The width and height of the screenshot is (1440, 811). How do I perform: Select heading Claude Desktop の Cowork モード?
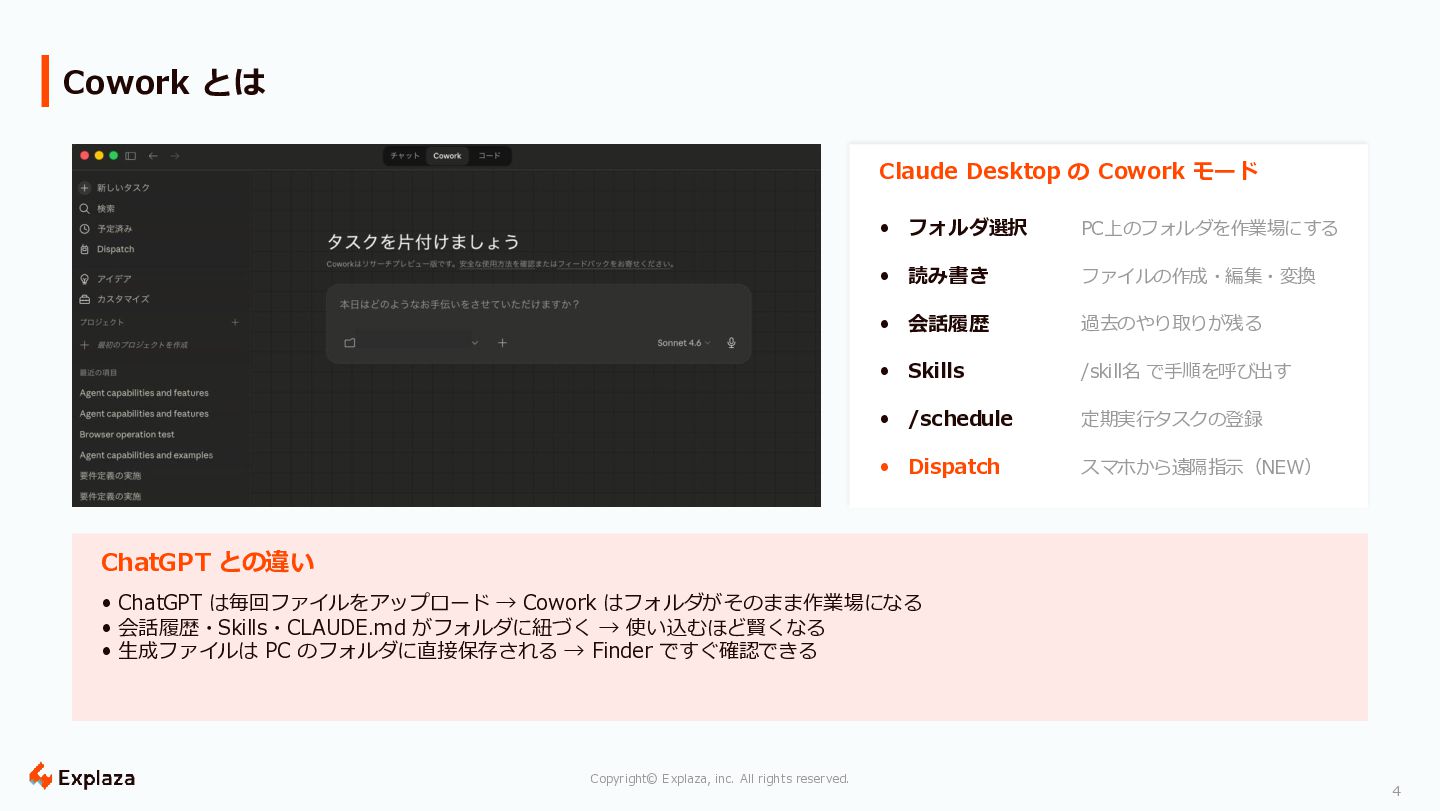point(1068,171)
